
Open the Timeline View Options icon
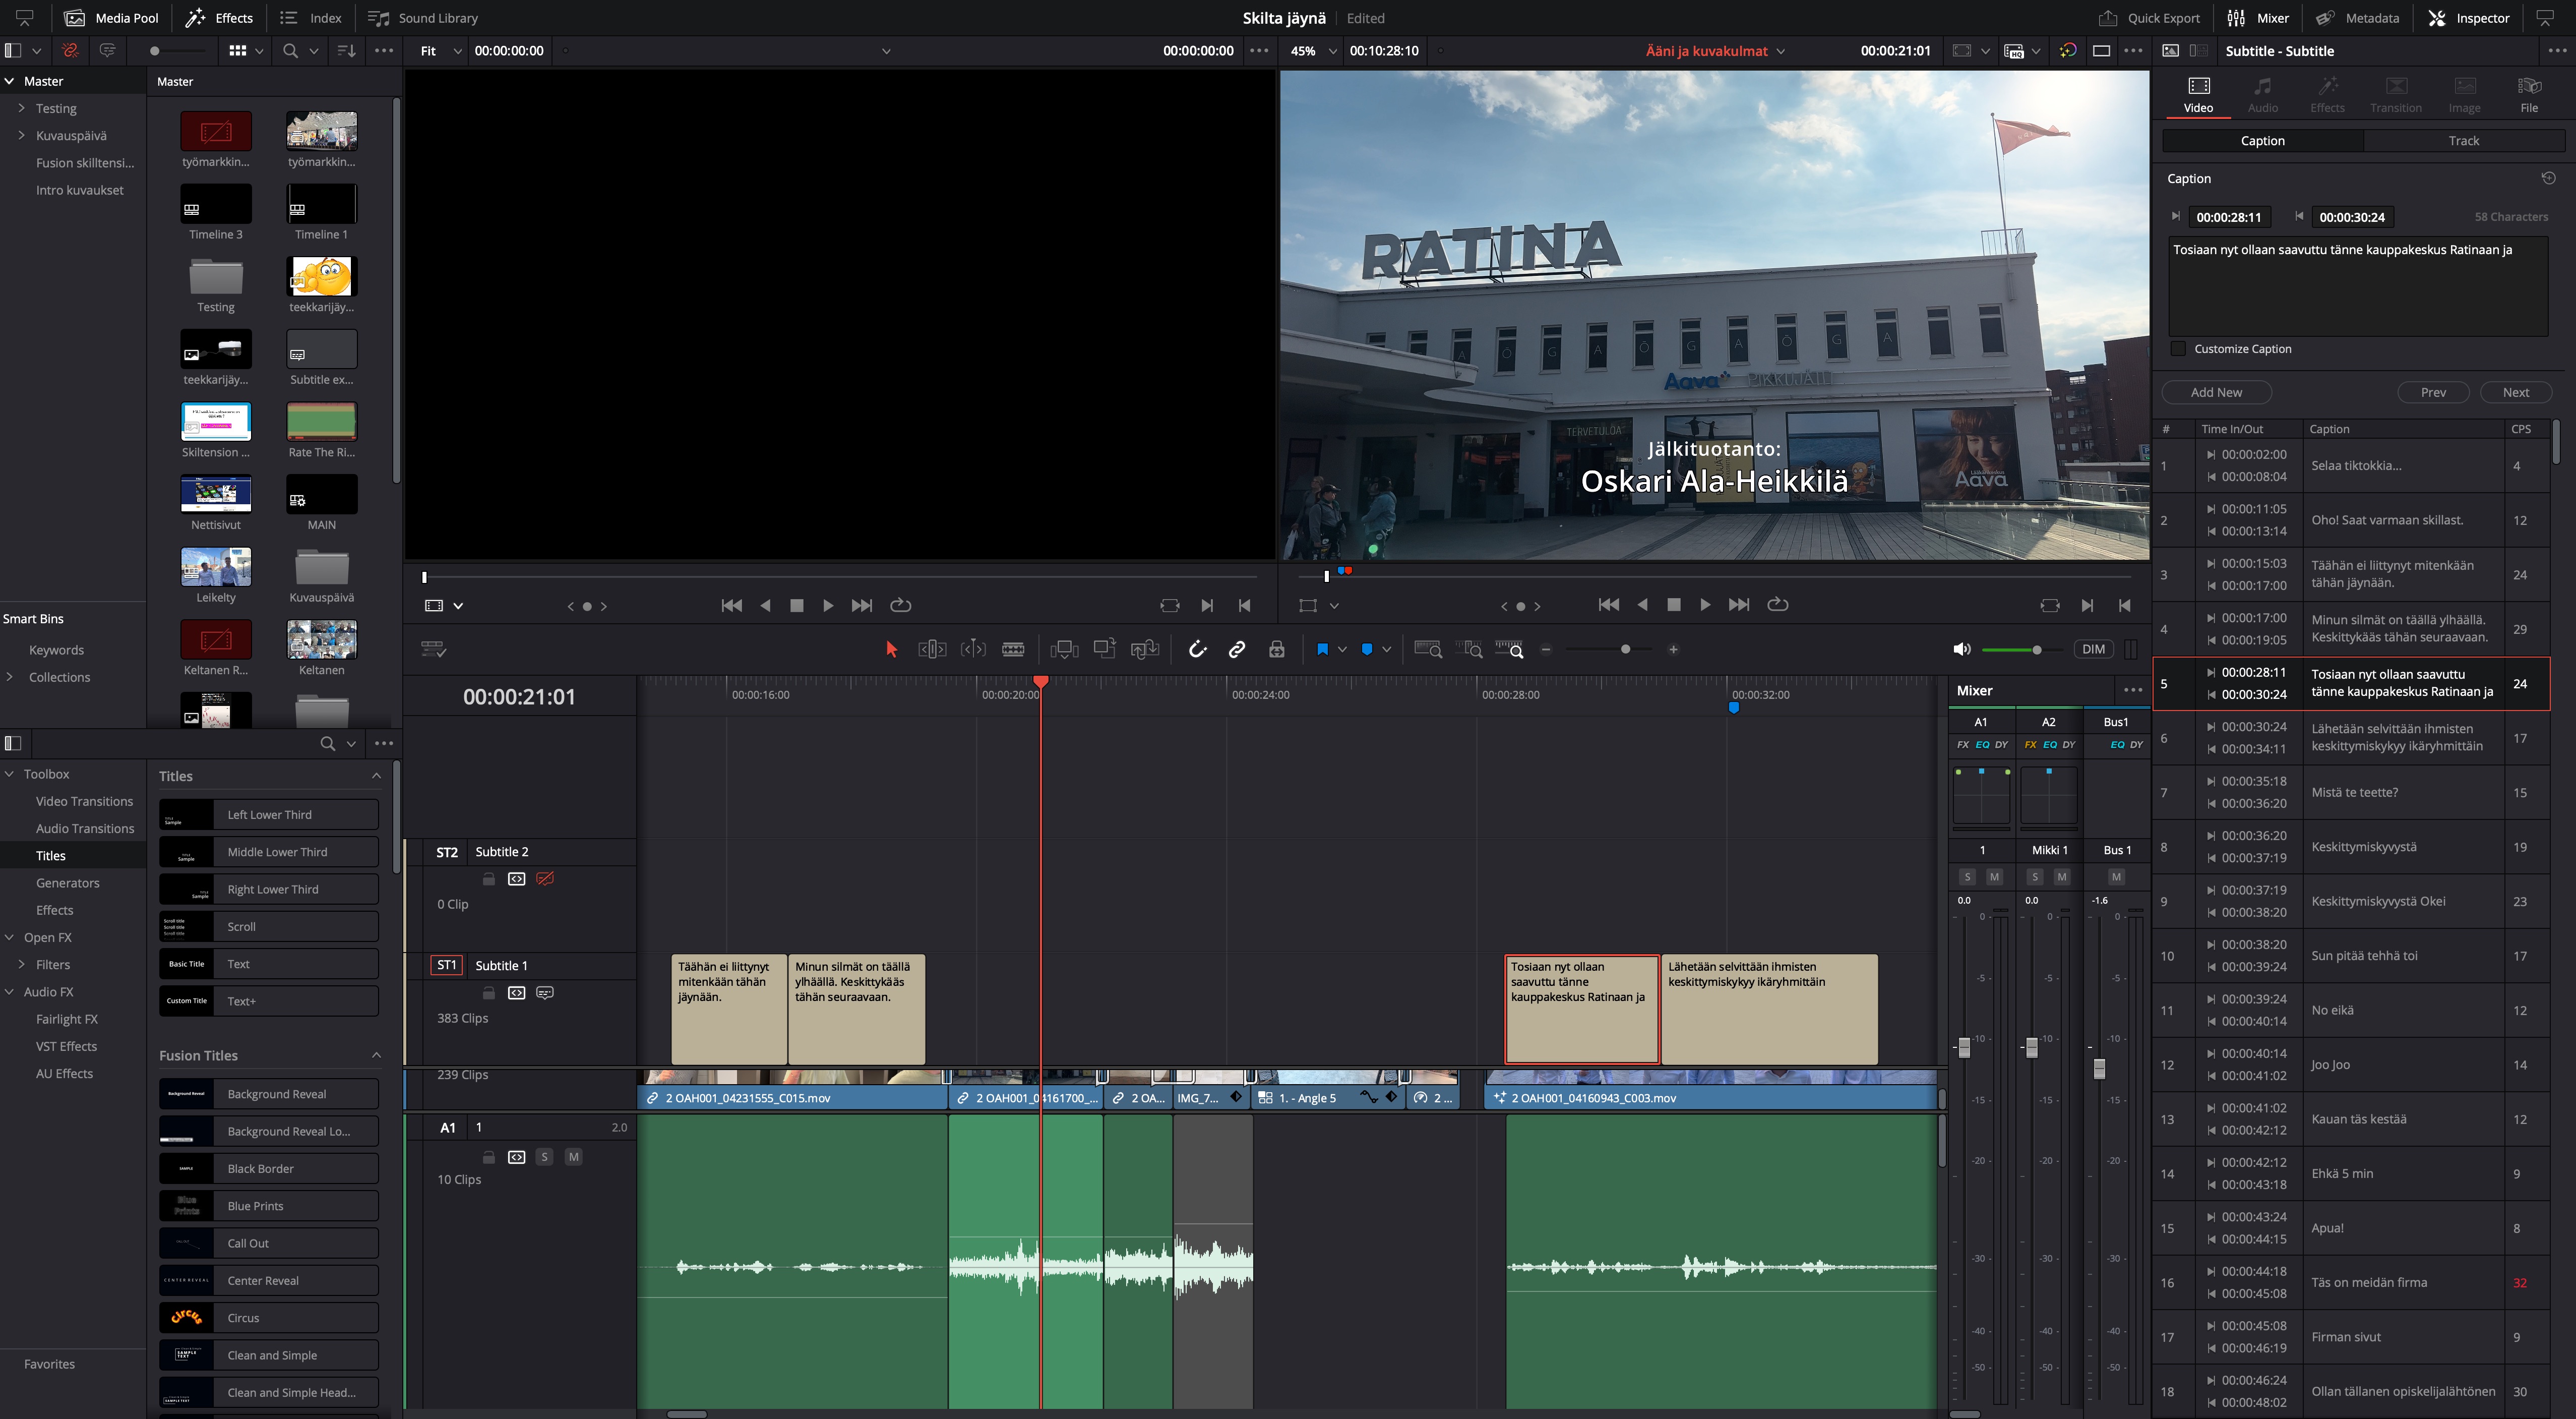click(433, 650)
